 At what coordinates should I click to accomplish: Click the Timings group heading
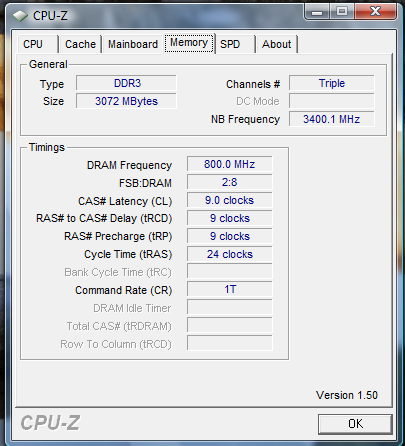pyautogui.click(x=47, y=147)
